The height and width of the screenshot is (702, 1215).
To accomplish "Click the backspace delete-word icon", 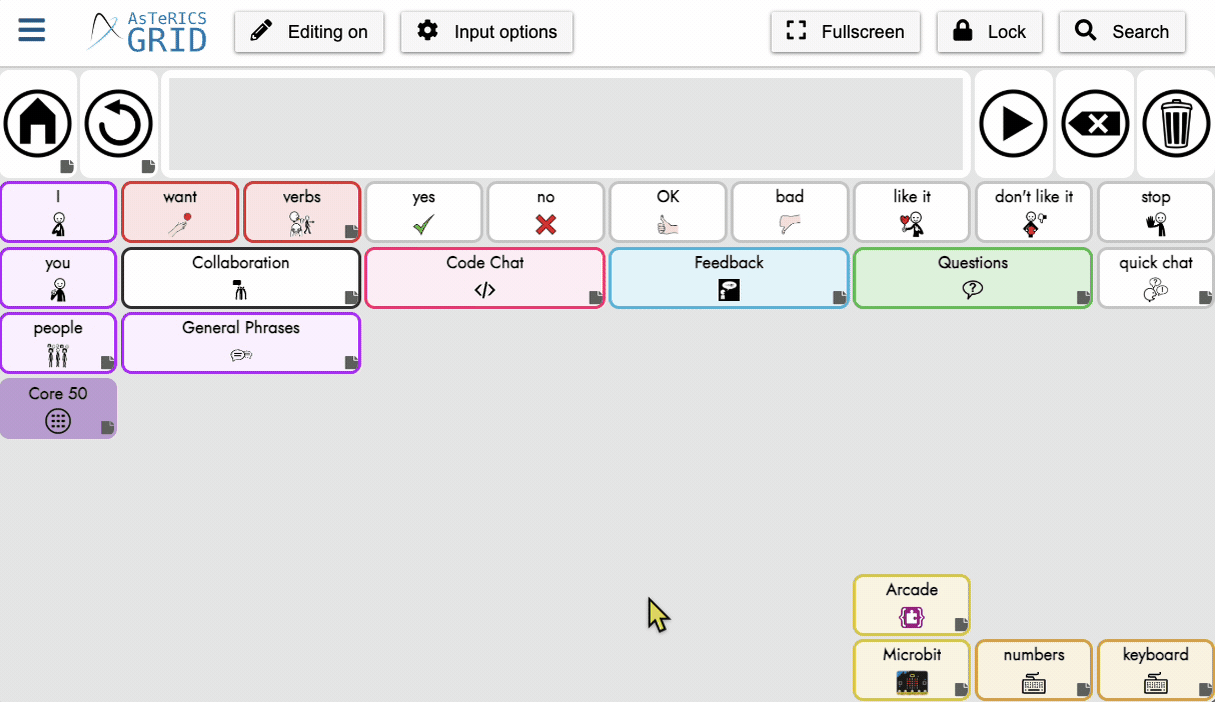I will [x=1095, y=124].
